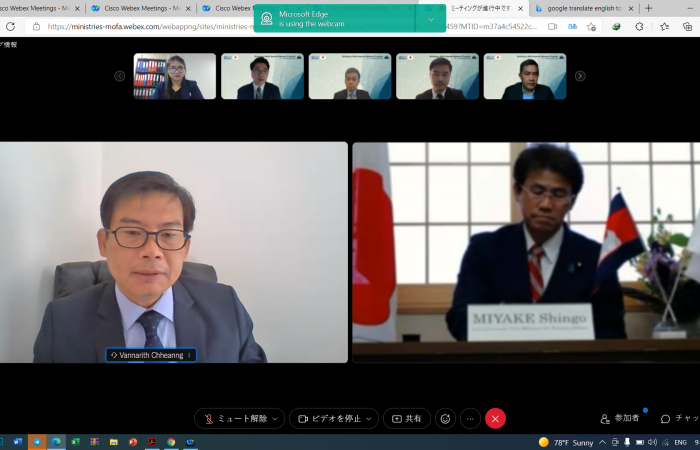Open the 参加者 participants panel
The width and height of the screenshot is (700, 450).
pyautogui.click(x=620, y=419)
